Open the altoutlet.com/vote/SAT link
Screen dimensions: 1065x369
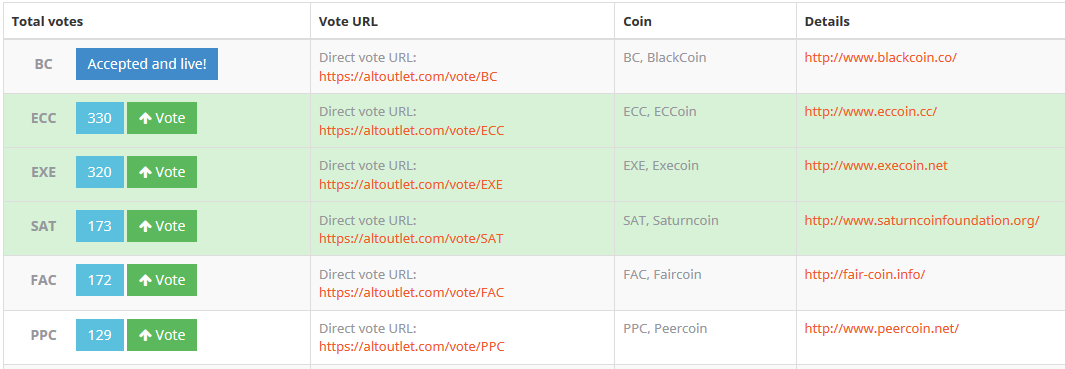[x=411, y=239]
